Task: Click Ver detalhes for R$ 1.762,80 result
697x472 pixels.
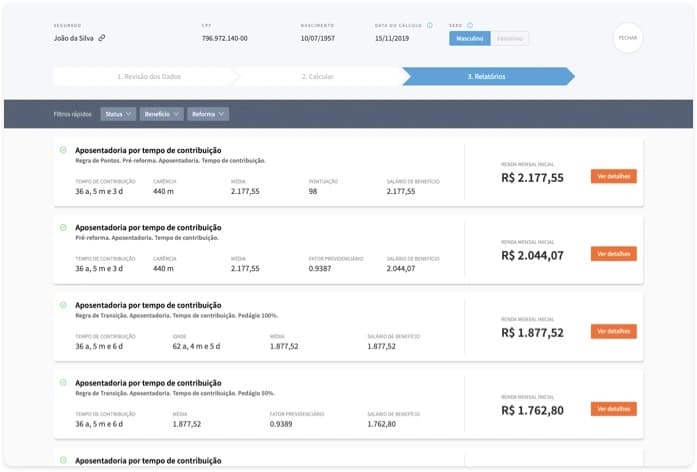Action: pos(613,409)
